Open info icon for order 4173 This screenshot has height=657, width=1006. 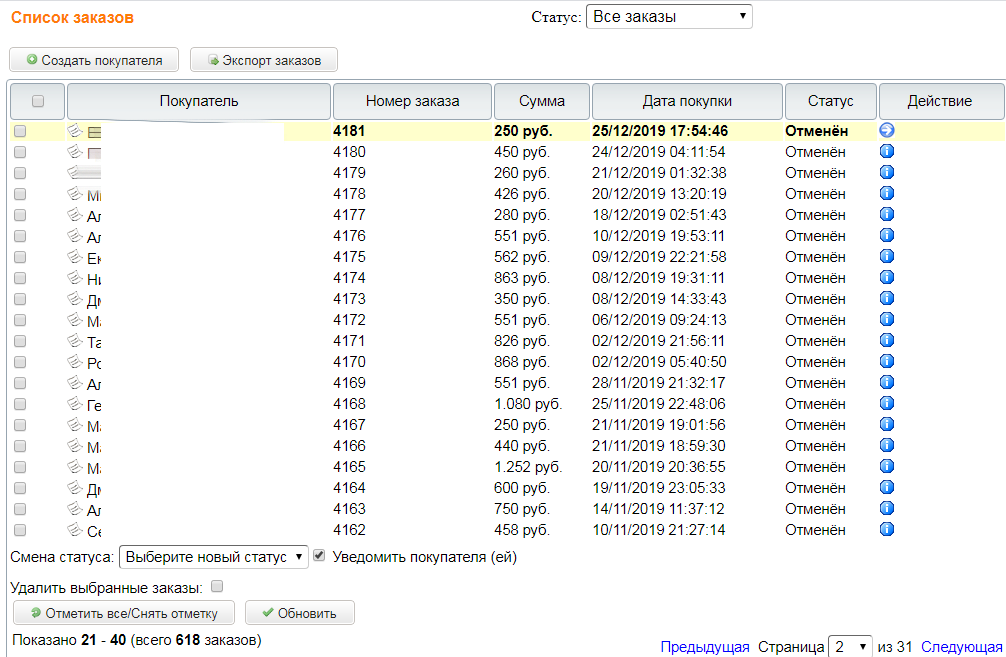pyautogui.click(x=887, y=298)
